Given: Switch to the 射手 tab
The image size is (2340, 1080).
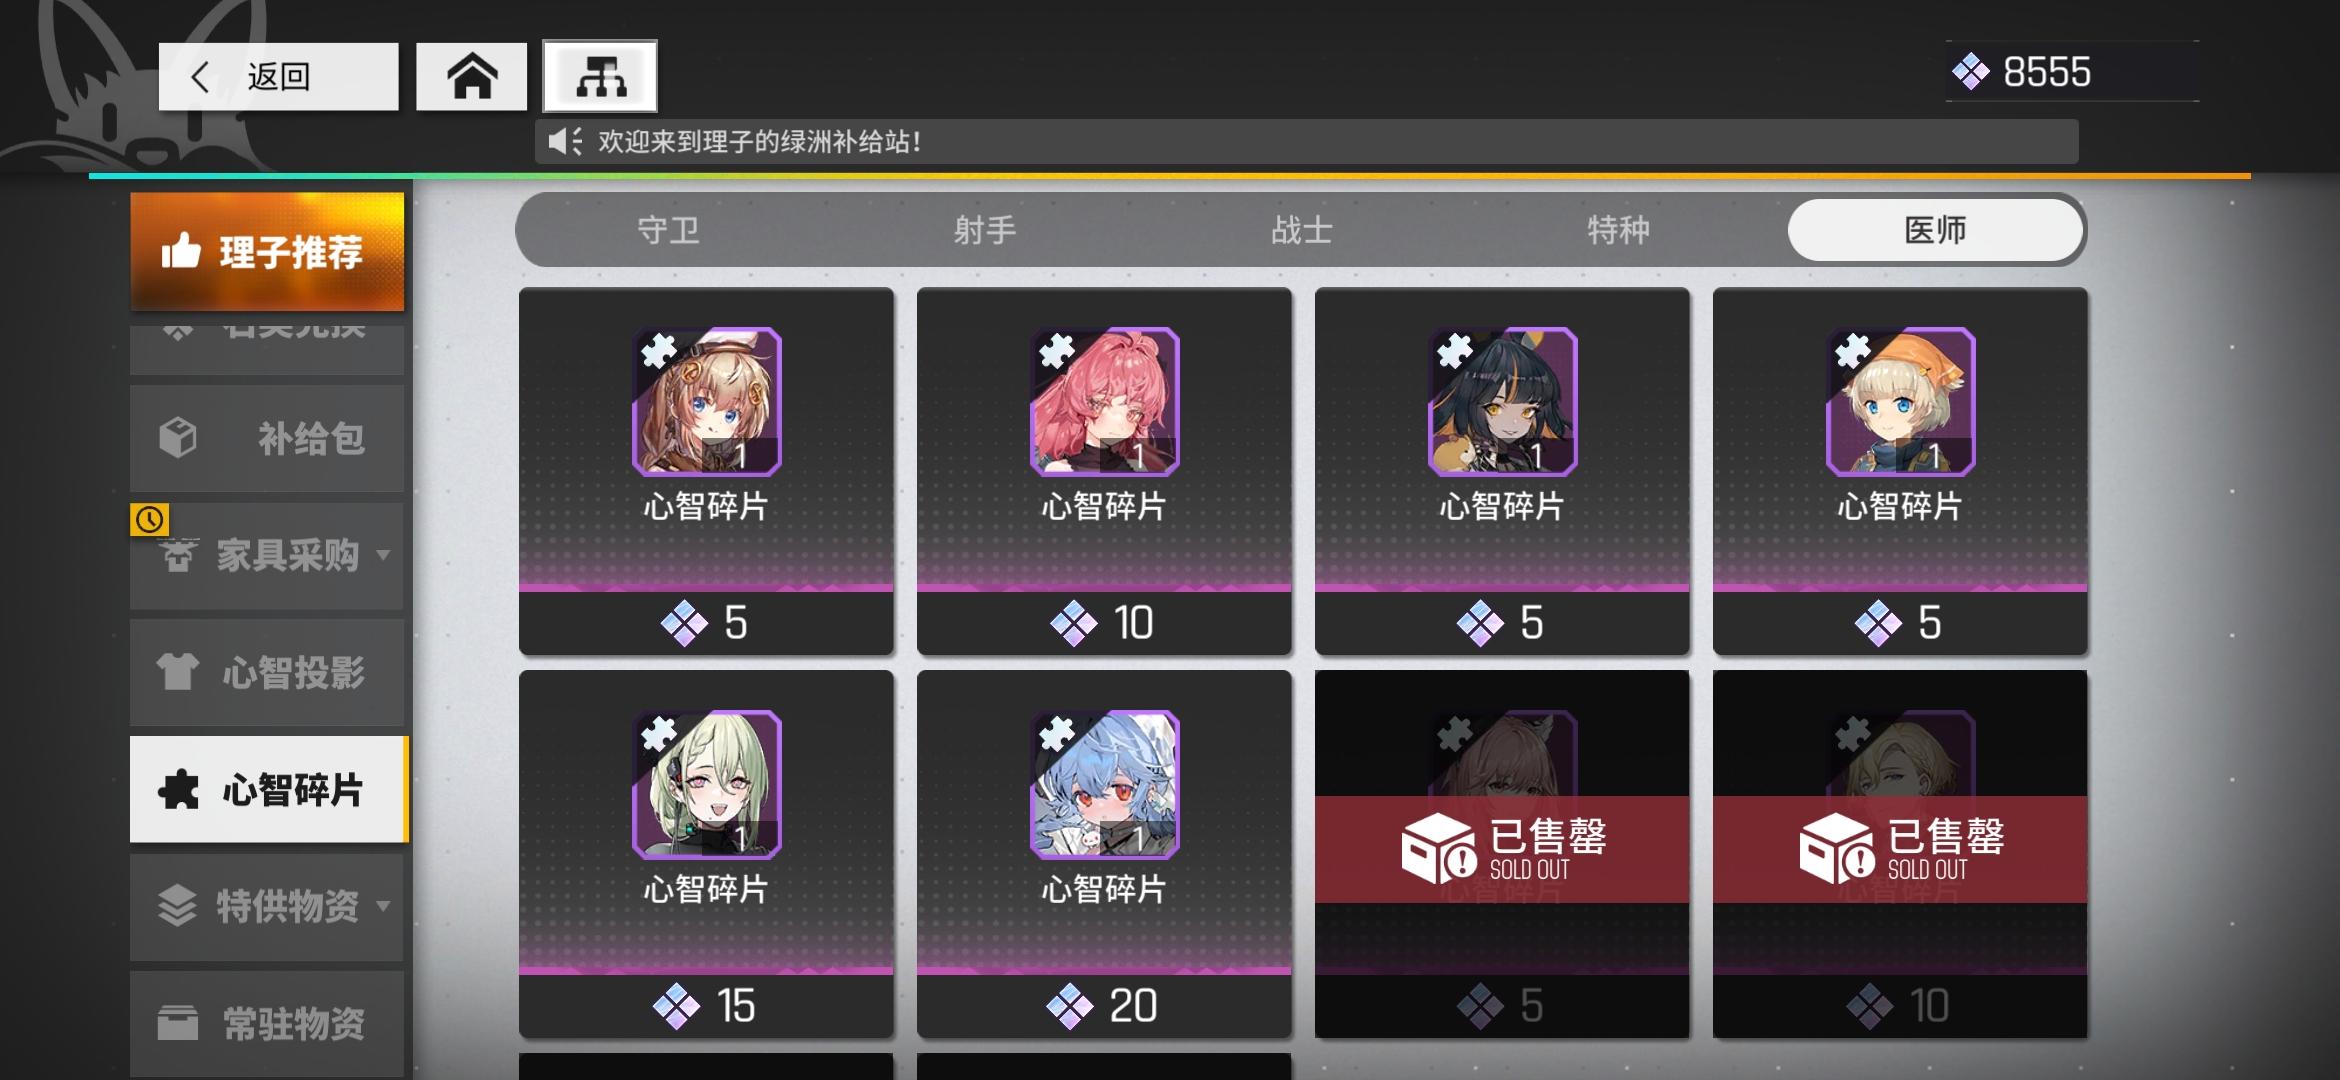Looking at the screenshot, I should (x=985, y=230).
